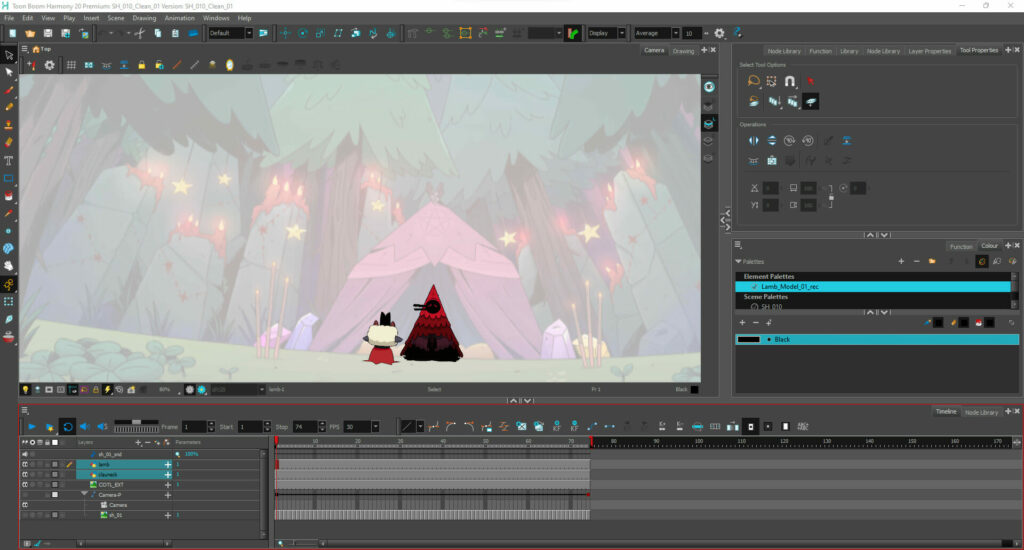Viewport: 1024px width, 550px height.
Task: Select the Transform tool in left toolbar
Action: click(x=8, y=56)
